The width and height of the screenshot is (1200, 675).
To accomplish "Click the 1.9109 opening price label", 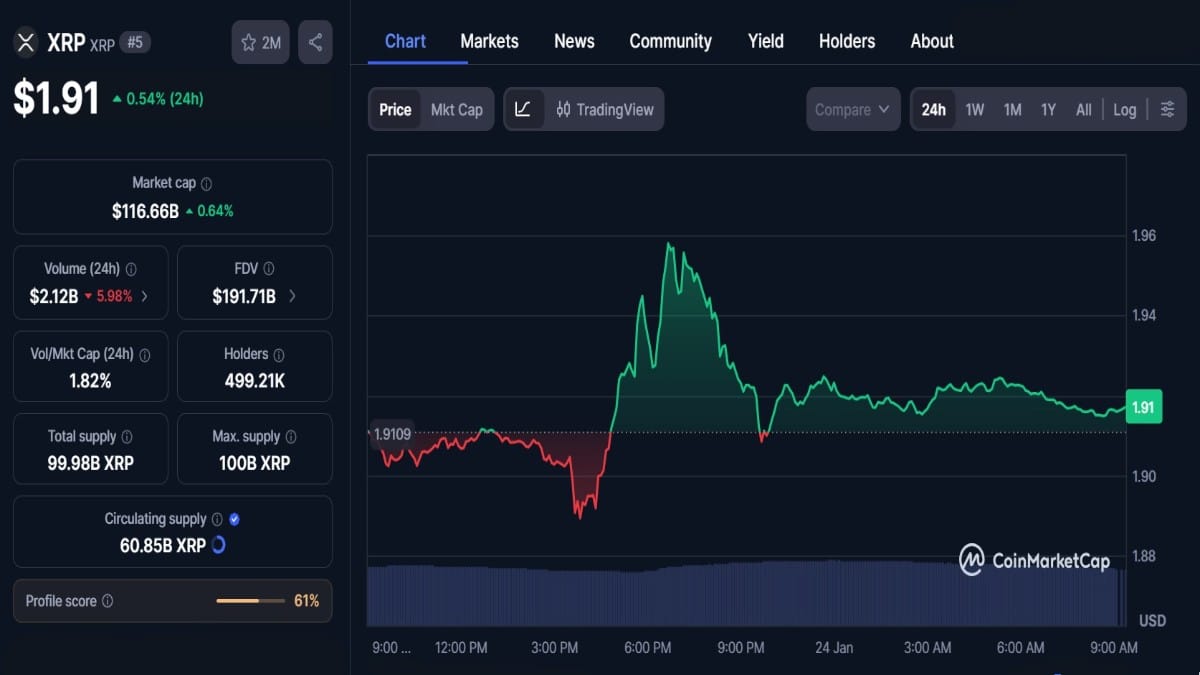I will pos(390,434).
